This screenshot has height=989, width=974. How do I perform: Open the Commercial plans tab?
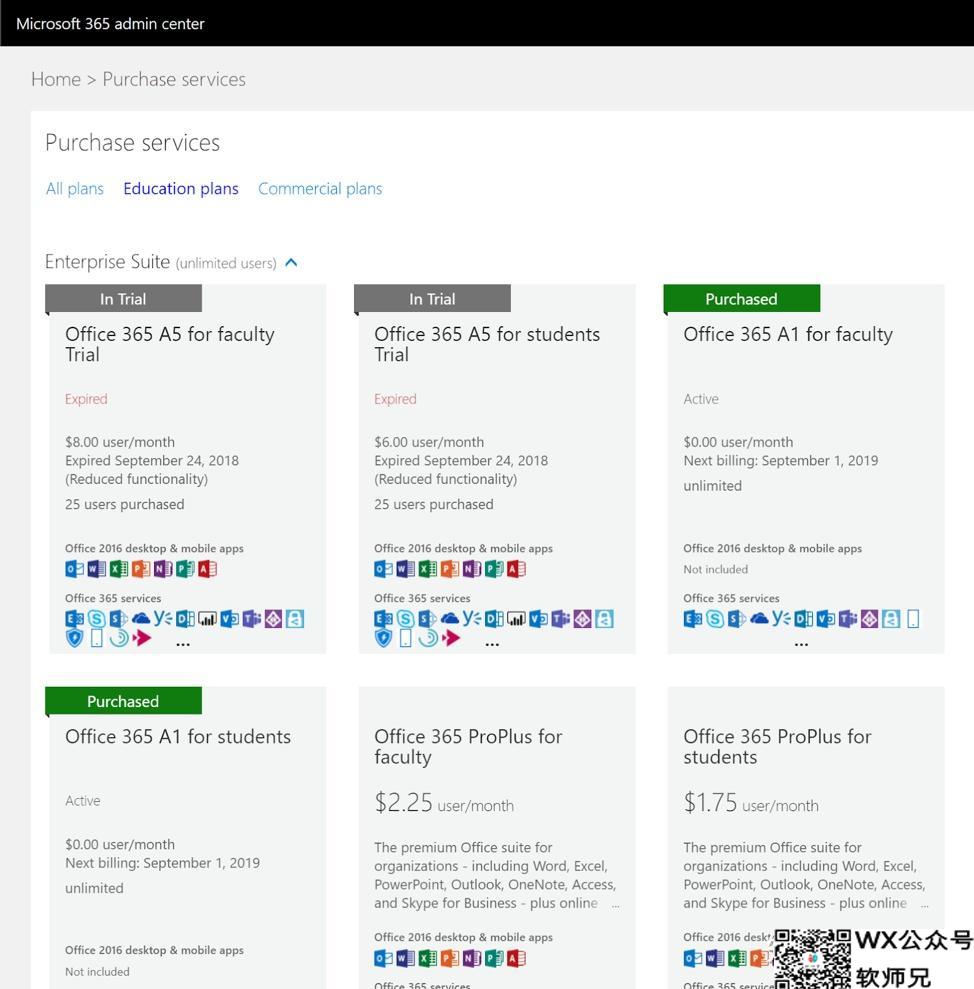coord(320,189)
